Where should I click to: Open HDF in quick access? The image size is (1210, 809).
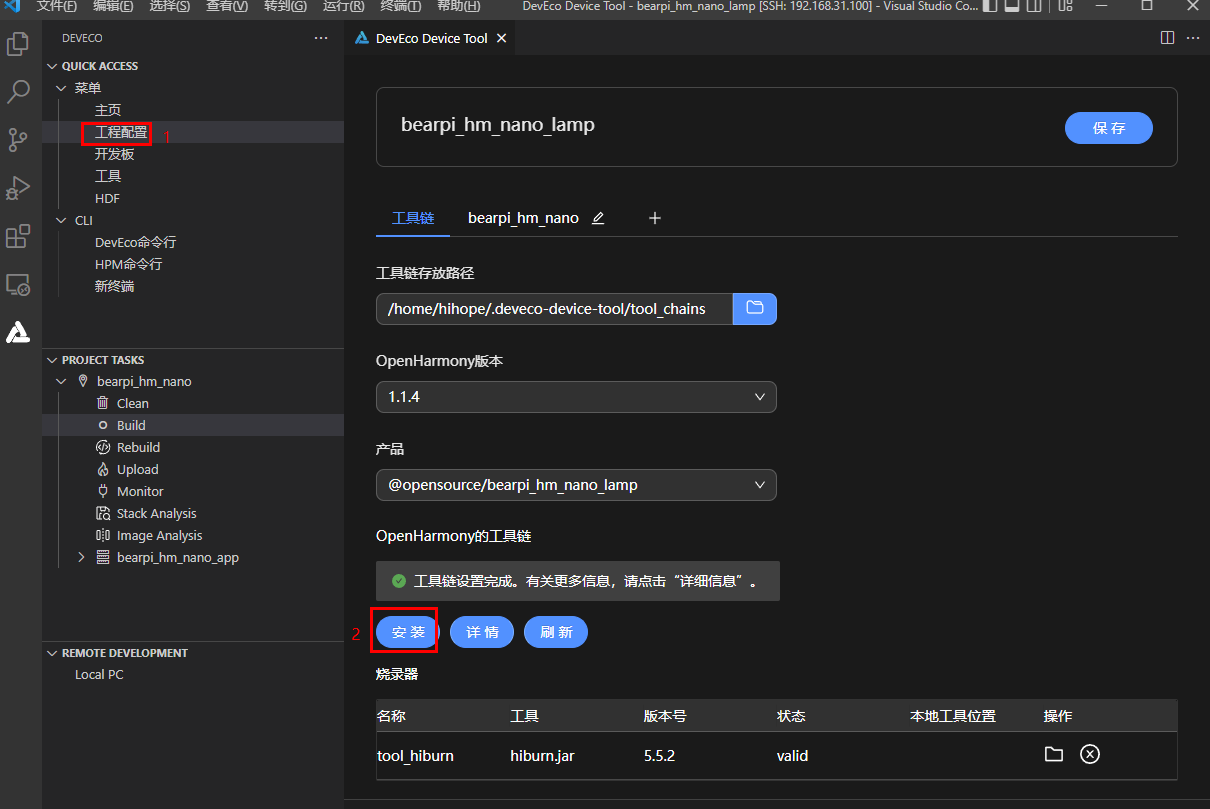pyautogui.click(x=107, y=198)
